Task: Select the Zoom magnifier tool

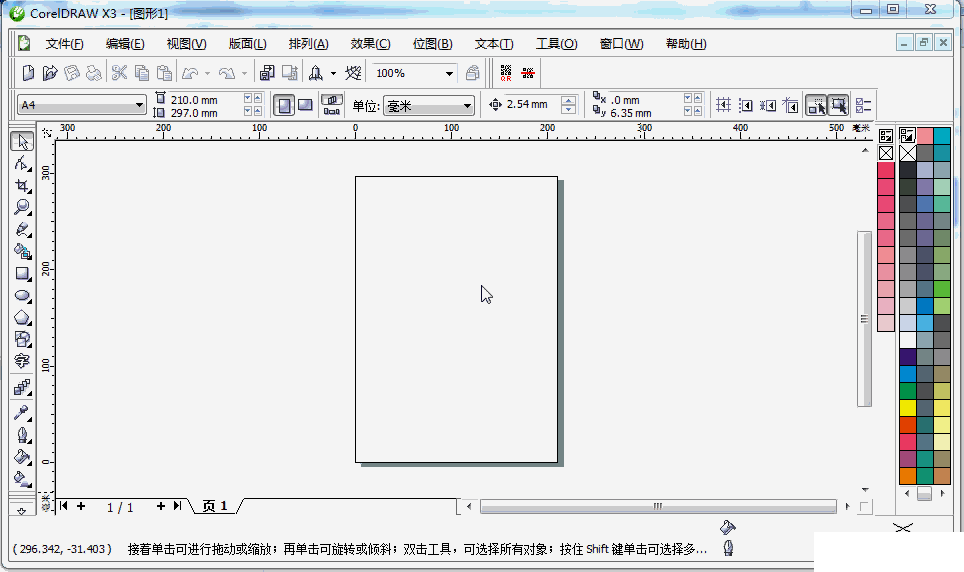Action: (x=22, y=207)
